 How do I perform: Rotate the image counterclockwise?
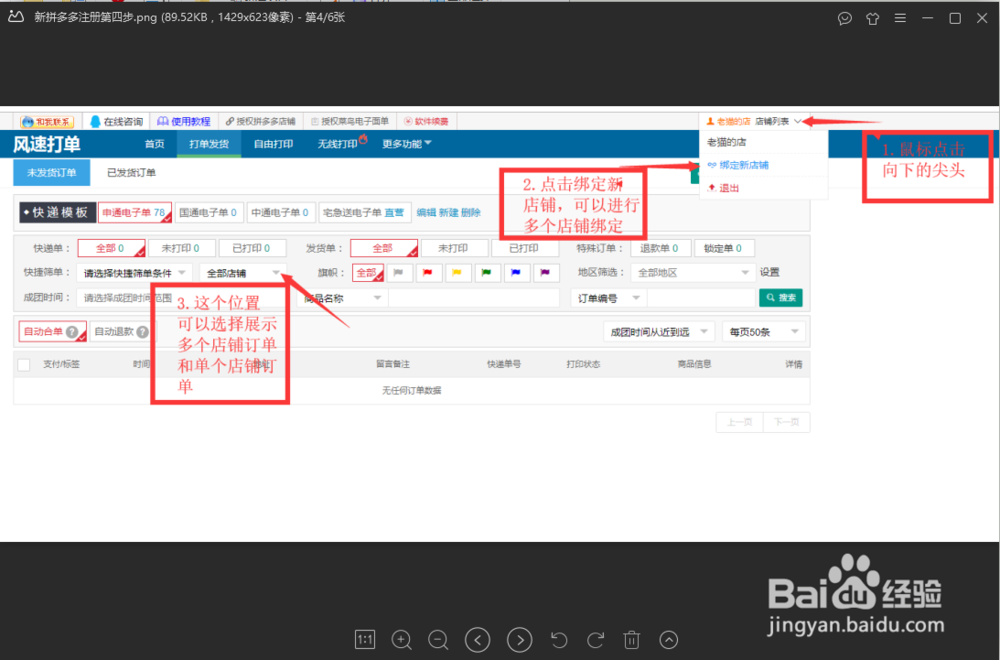pos(559,640)
